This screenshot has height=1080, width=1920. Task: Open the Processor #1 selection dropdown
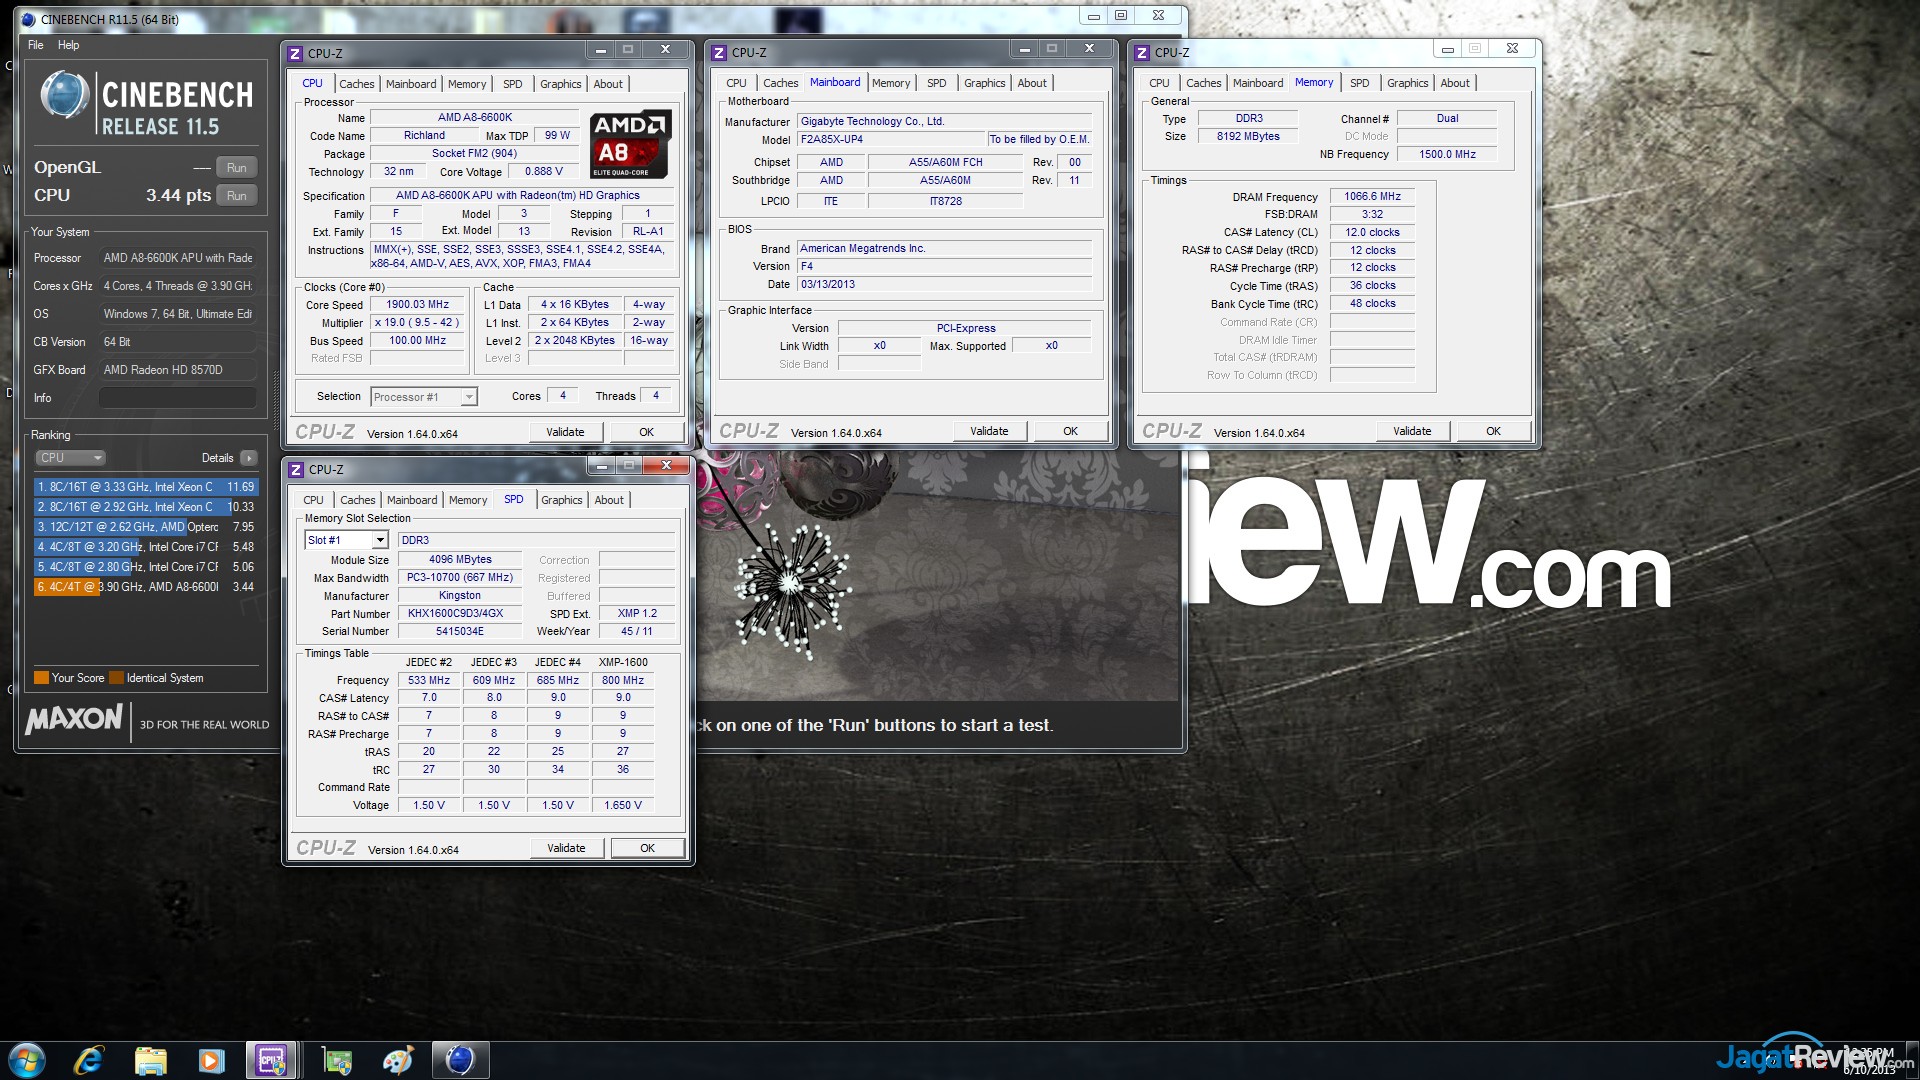click(x=468, y=397)
